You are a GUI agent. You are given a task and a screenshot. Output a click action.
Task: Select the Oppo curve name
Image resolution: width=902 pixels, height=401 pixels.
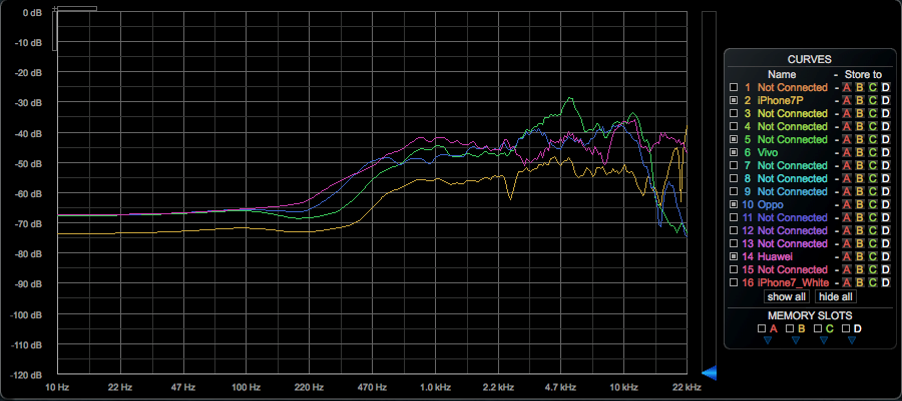(x=771, y=205)
